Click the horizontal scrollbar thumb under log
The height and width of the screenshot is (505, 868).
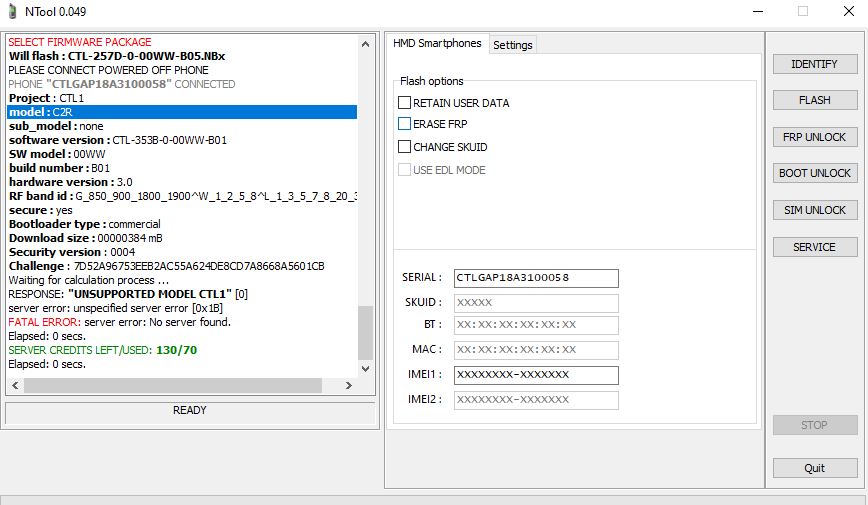pos(173,385)
